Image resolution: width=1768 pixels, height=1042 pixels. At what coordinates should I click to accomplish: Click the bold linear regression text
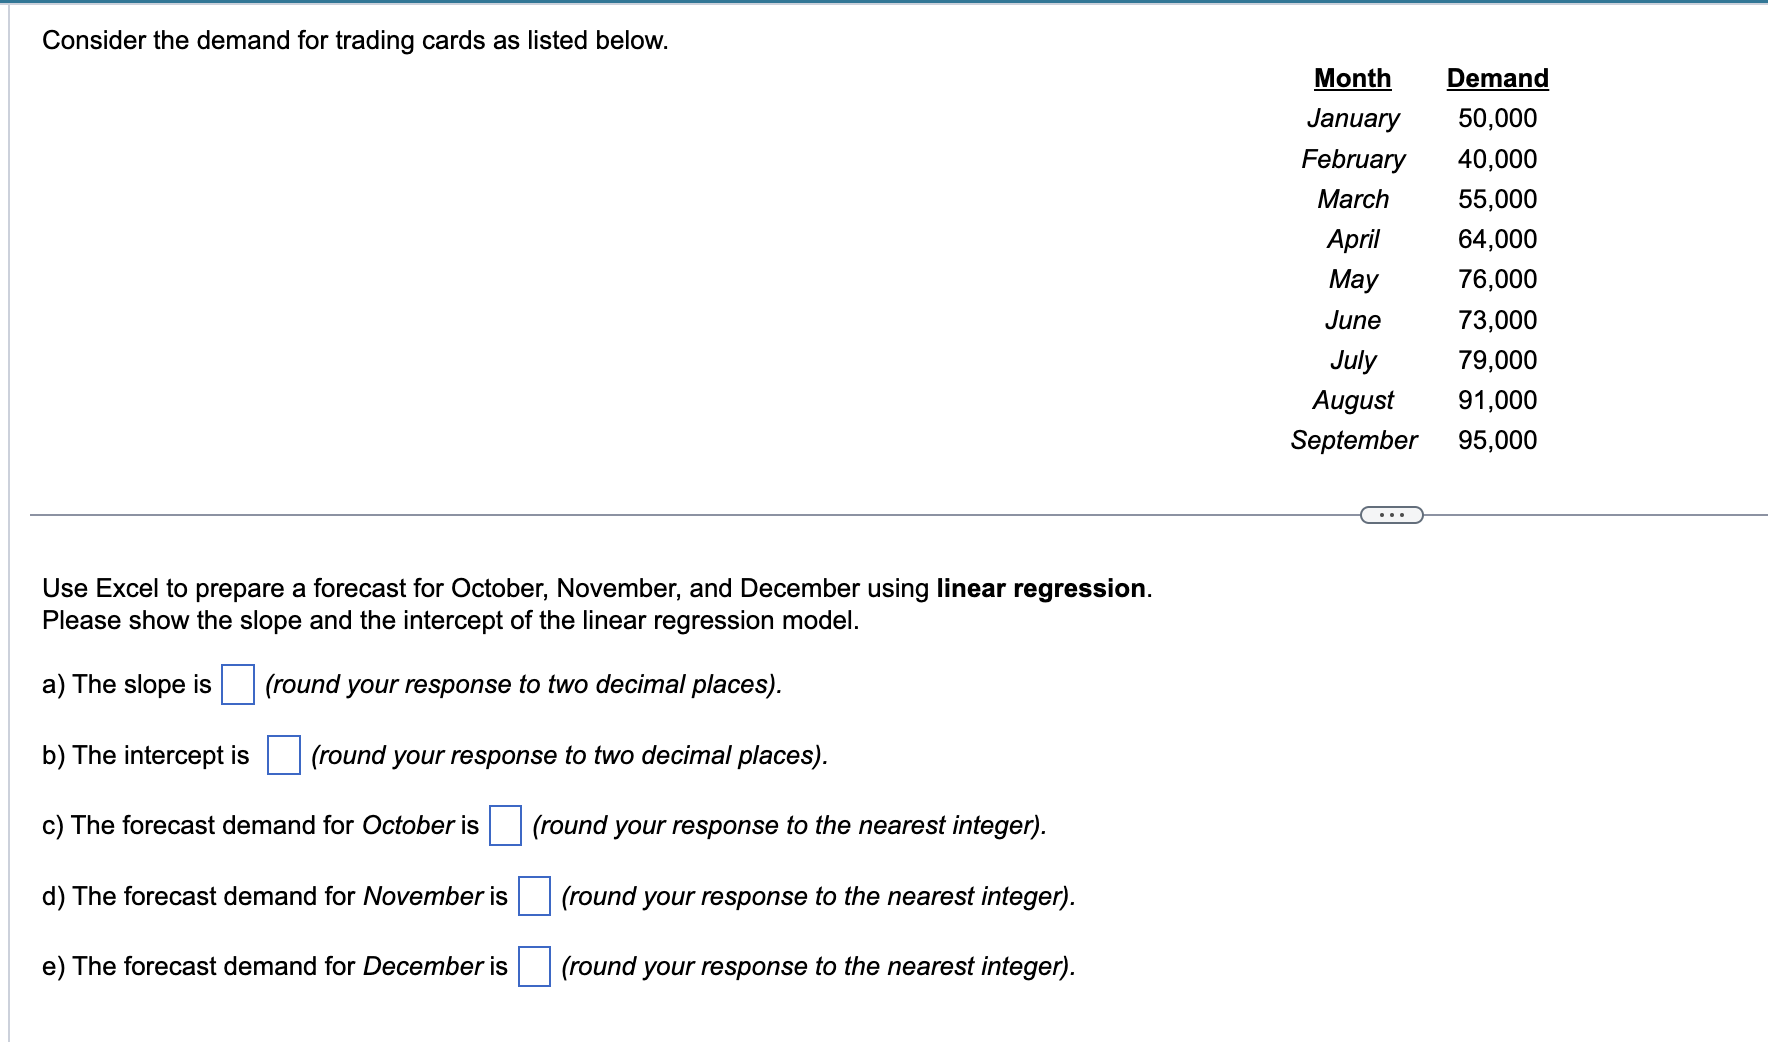tap(1043, 588)
